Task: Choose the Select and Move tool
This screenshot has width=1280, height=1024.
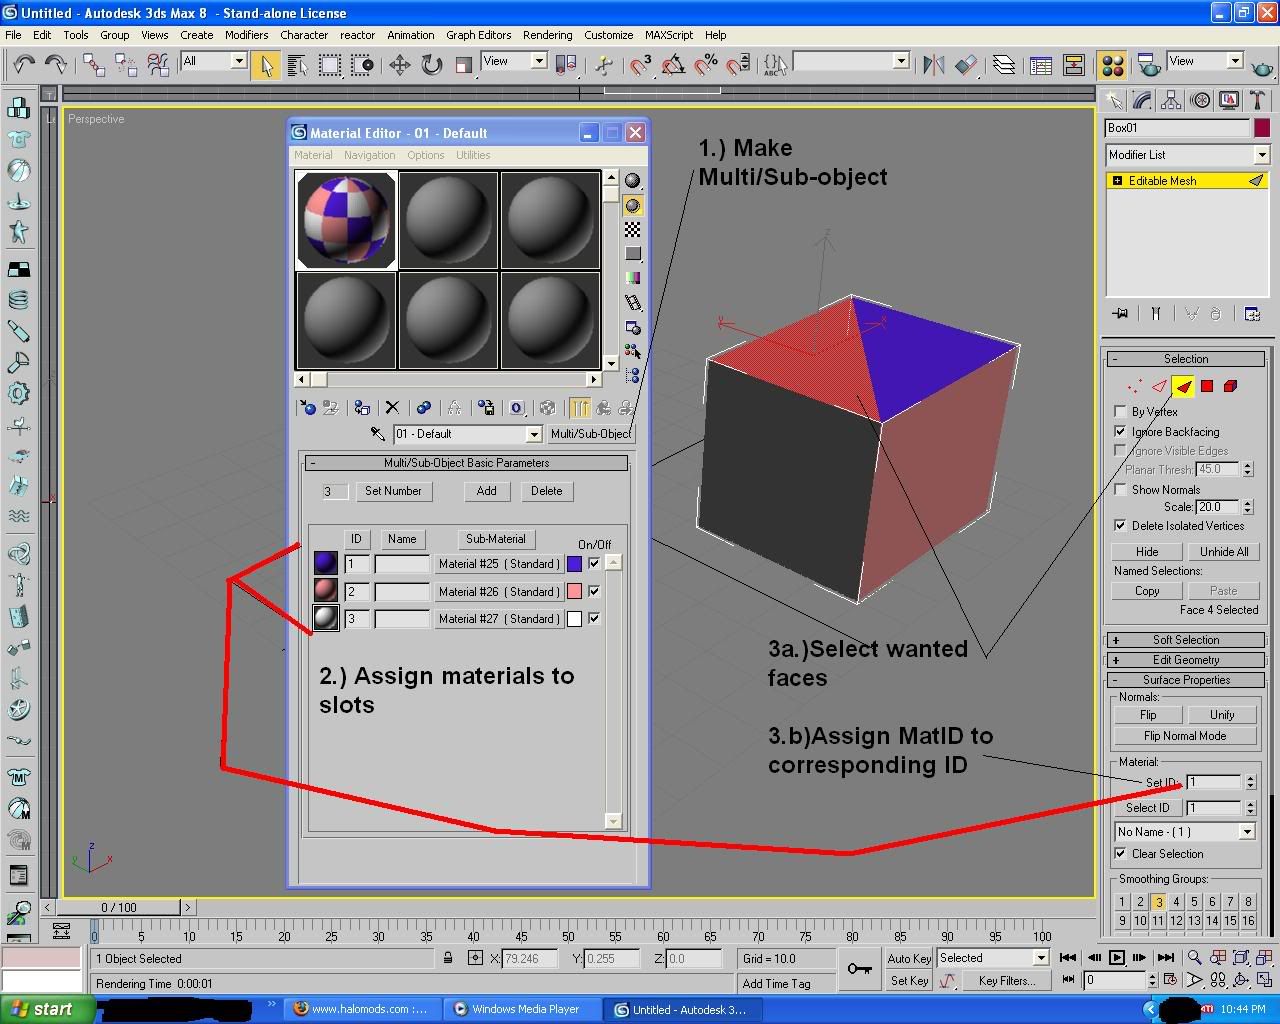Action: tap(399, 65)
